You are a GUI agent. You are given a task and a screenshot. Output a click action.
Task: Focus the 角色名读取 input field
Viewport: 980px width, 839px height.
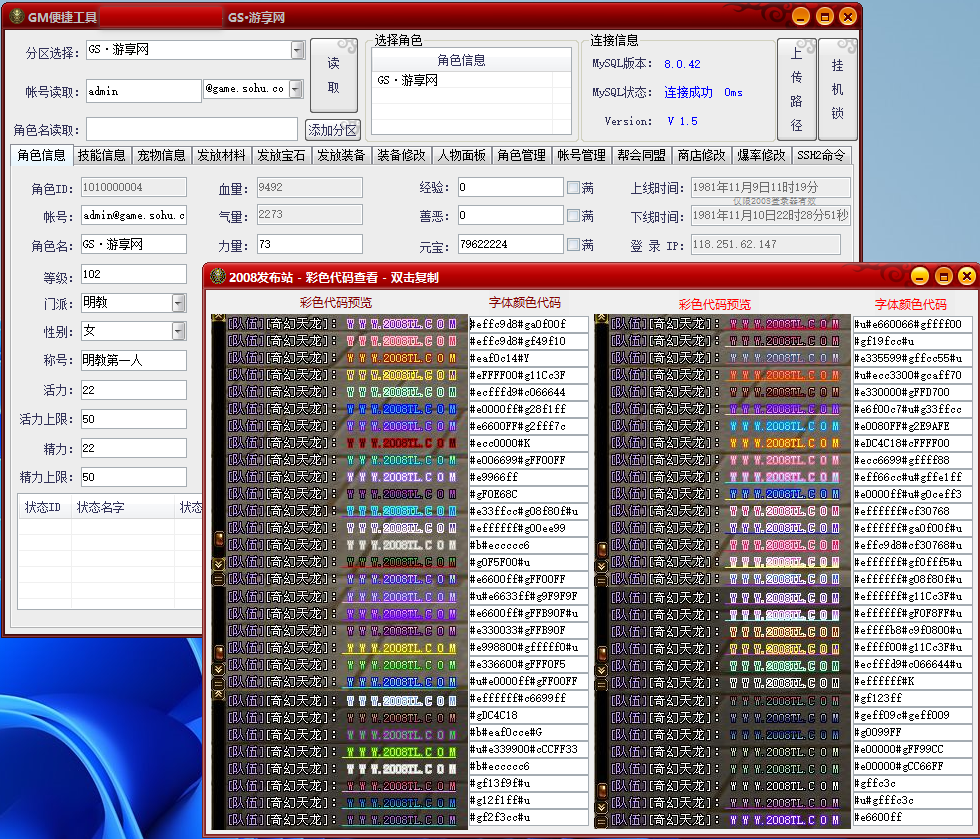click(191, 129)
